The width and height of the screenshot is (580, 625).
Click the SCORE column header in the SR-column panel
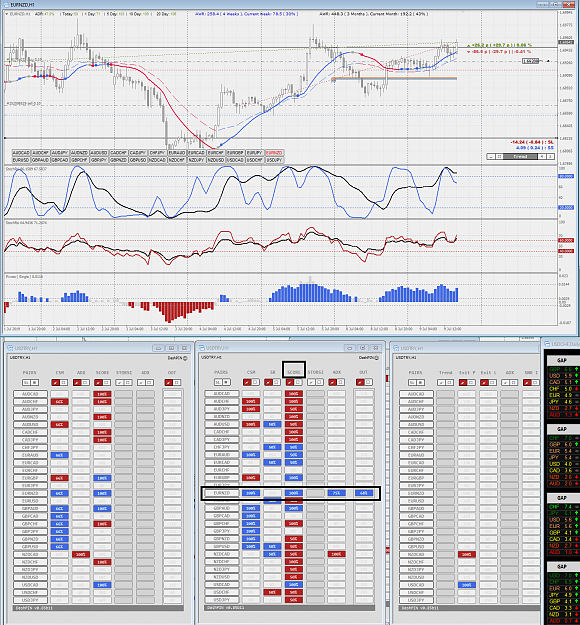coord(294,372)
